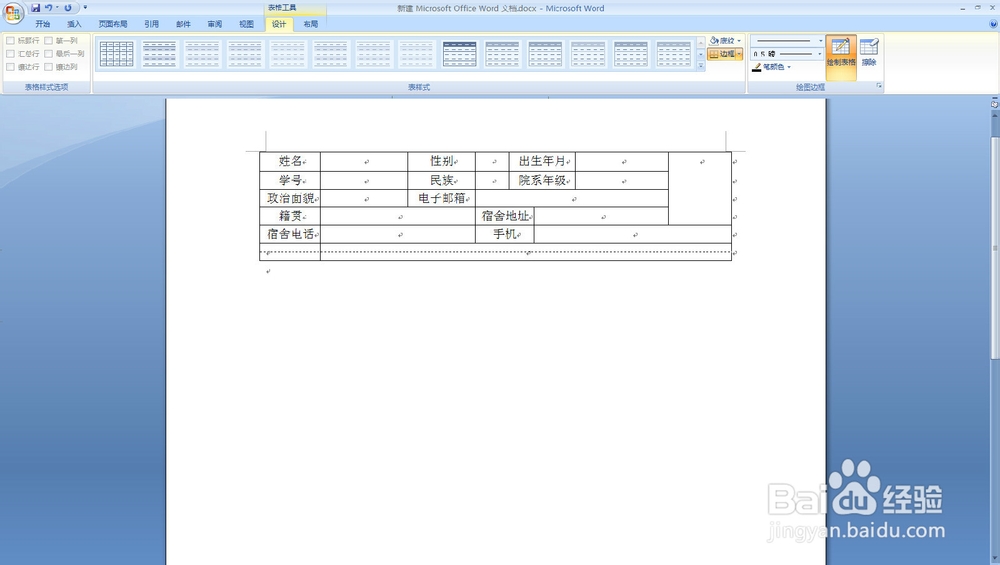
Task: Click the 姓名 table cell
Action: coord(290,161)
